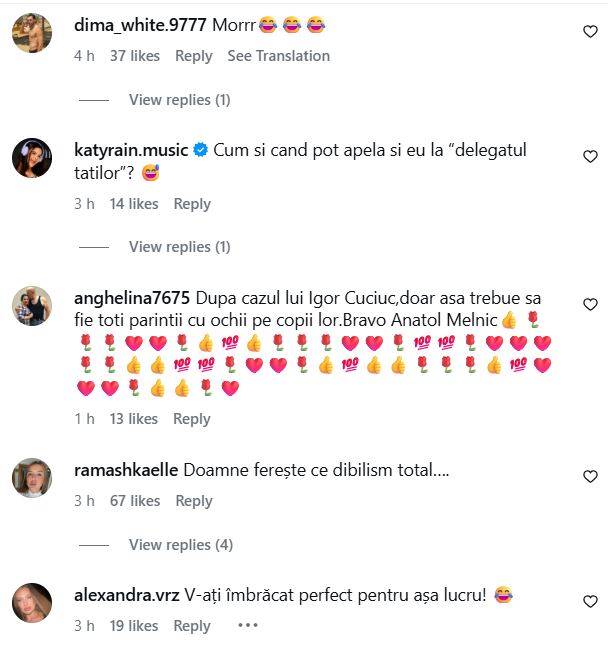Viewport: 608px width, 652px height.
Task: Tap the heart next to alexandra.vrz's comment
Action: [x=590, y=602]
